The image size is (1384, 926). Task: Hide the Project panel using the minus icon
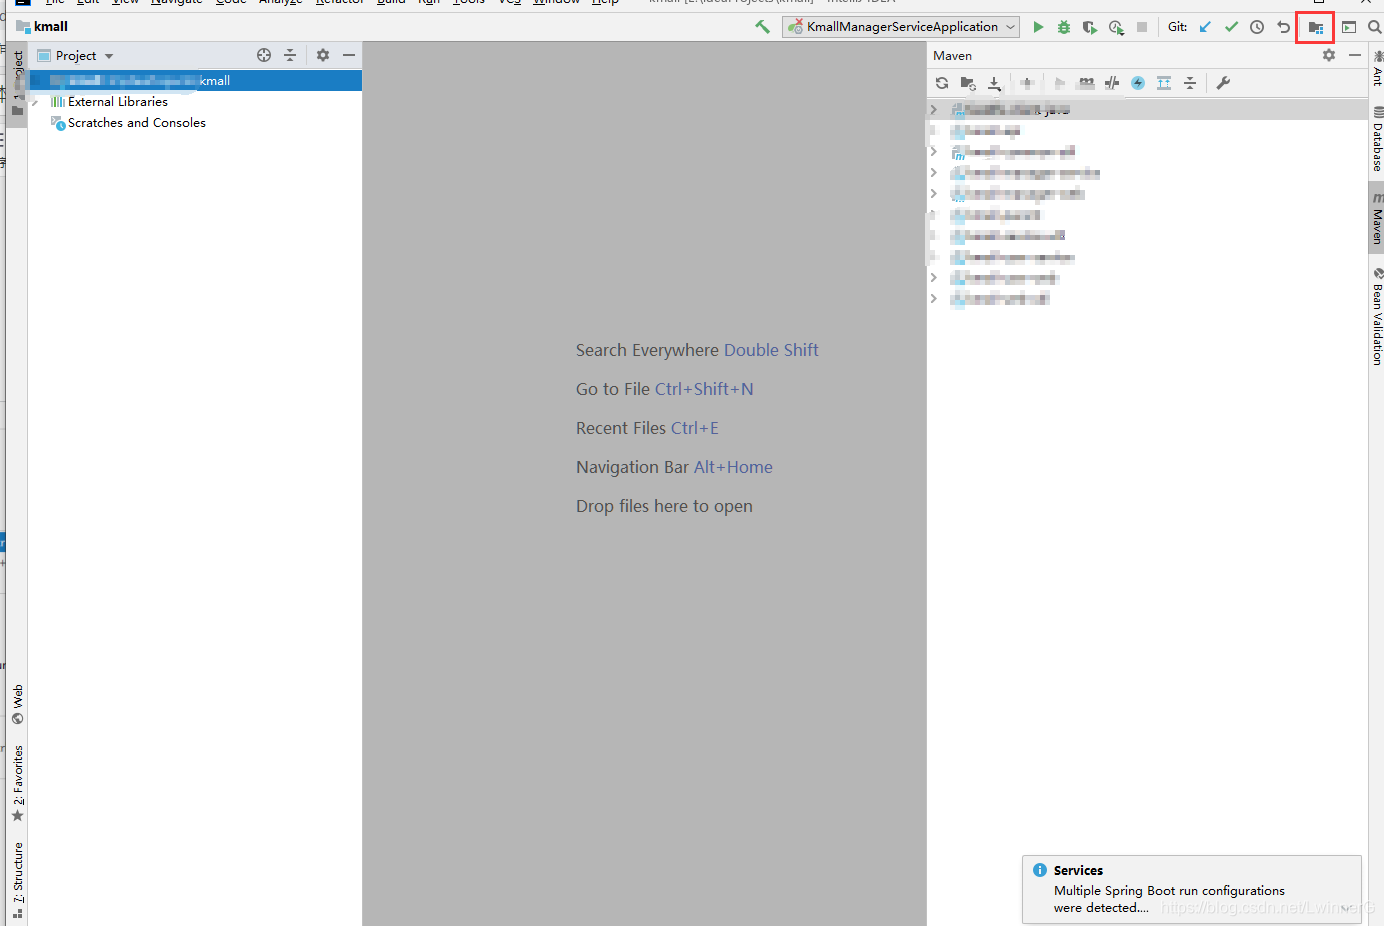349,56
